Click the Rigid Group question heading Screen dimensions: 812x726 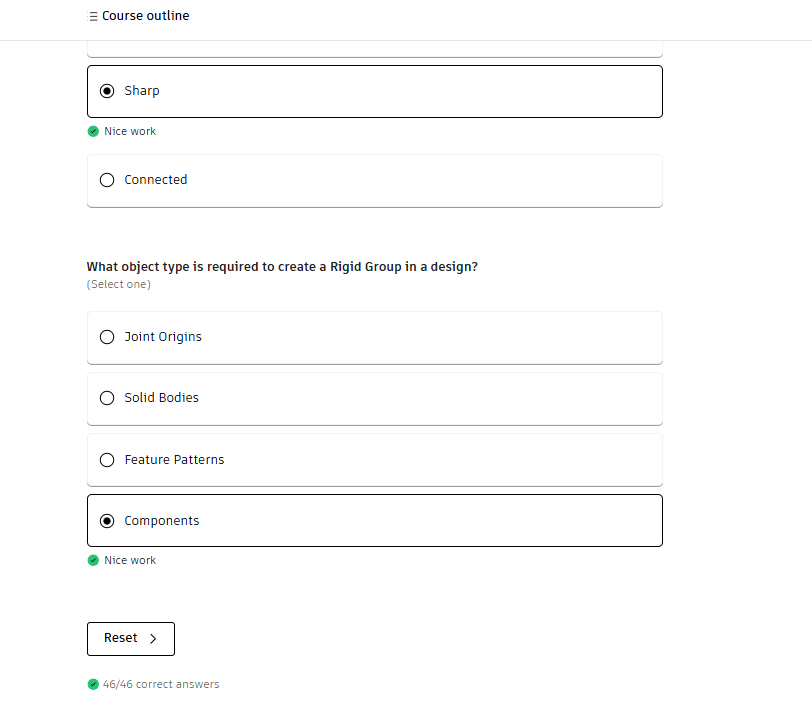pyautogui.click(x=282, y=267)
